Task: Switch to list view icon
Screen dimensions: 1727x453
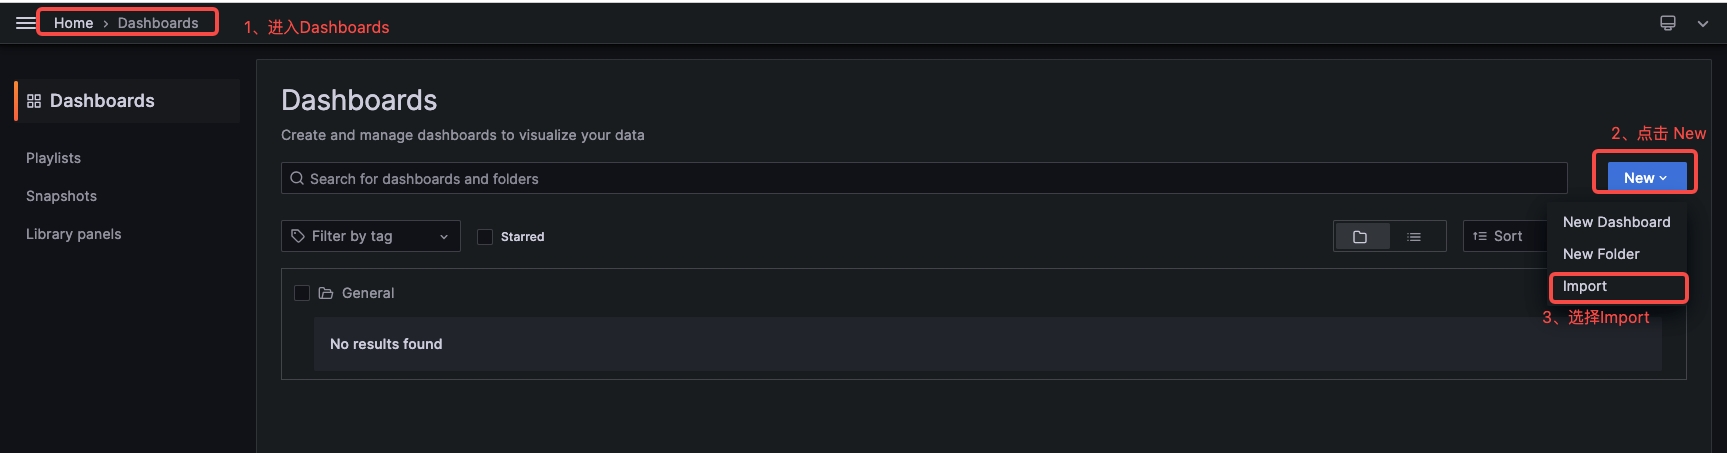Action: [x=1414, y=237]
